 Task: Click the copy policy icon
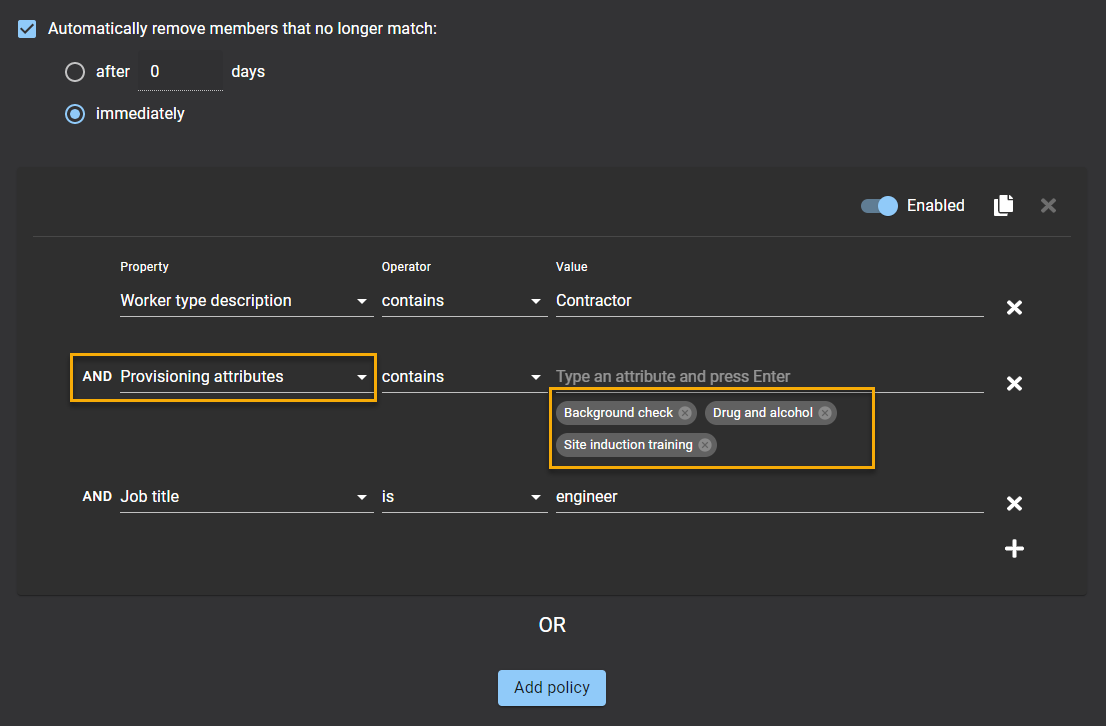1003,205
